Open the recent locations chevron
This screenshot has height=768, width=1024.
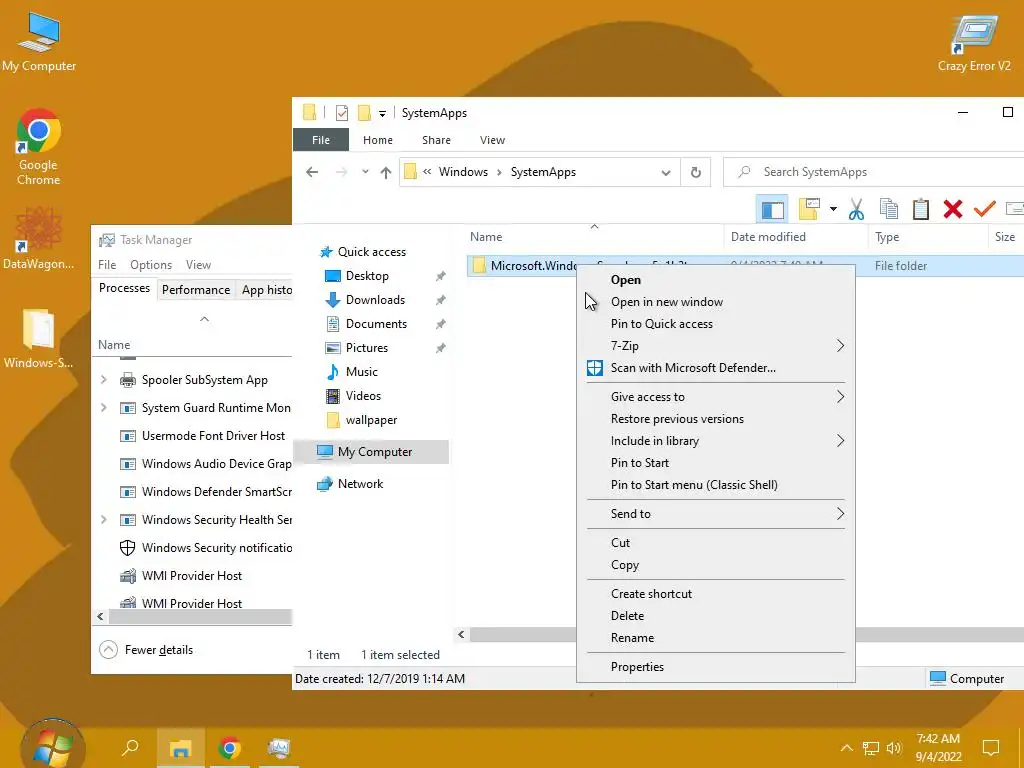(365, 172)
